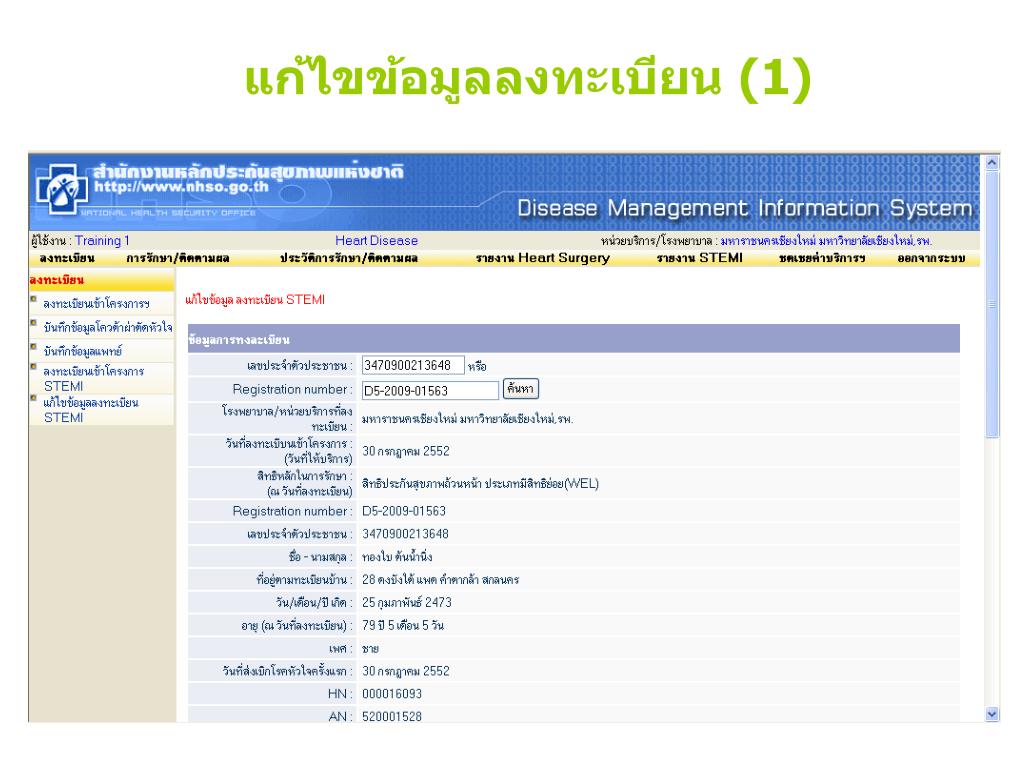This screenshot has height=768, width=1024.
Task: Click the citizen ID input field
Action: tap(413, 365)
